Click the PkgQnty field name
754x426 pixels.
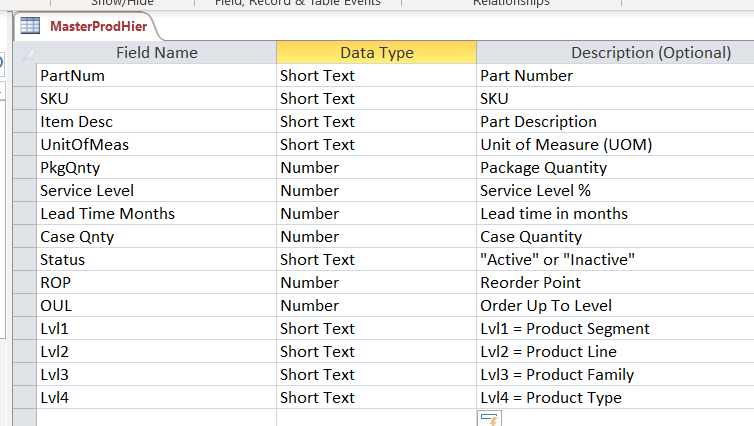(x=156, y=168)
